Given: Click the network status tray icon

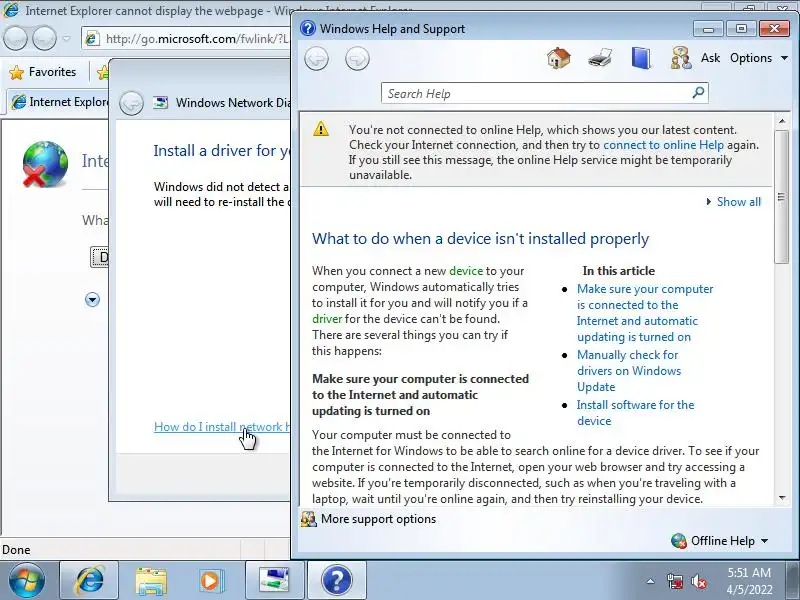Looking at the screenshot, I should coord(674,581).
